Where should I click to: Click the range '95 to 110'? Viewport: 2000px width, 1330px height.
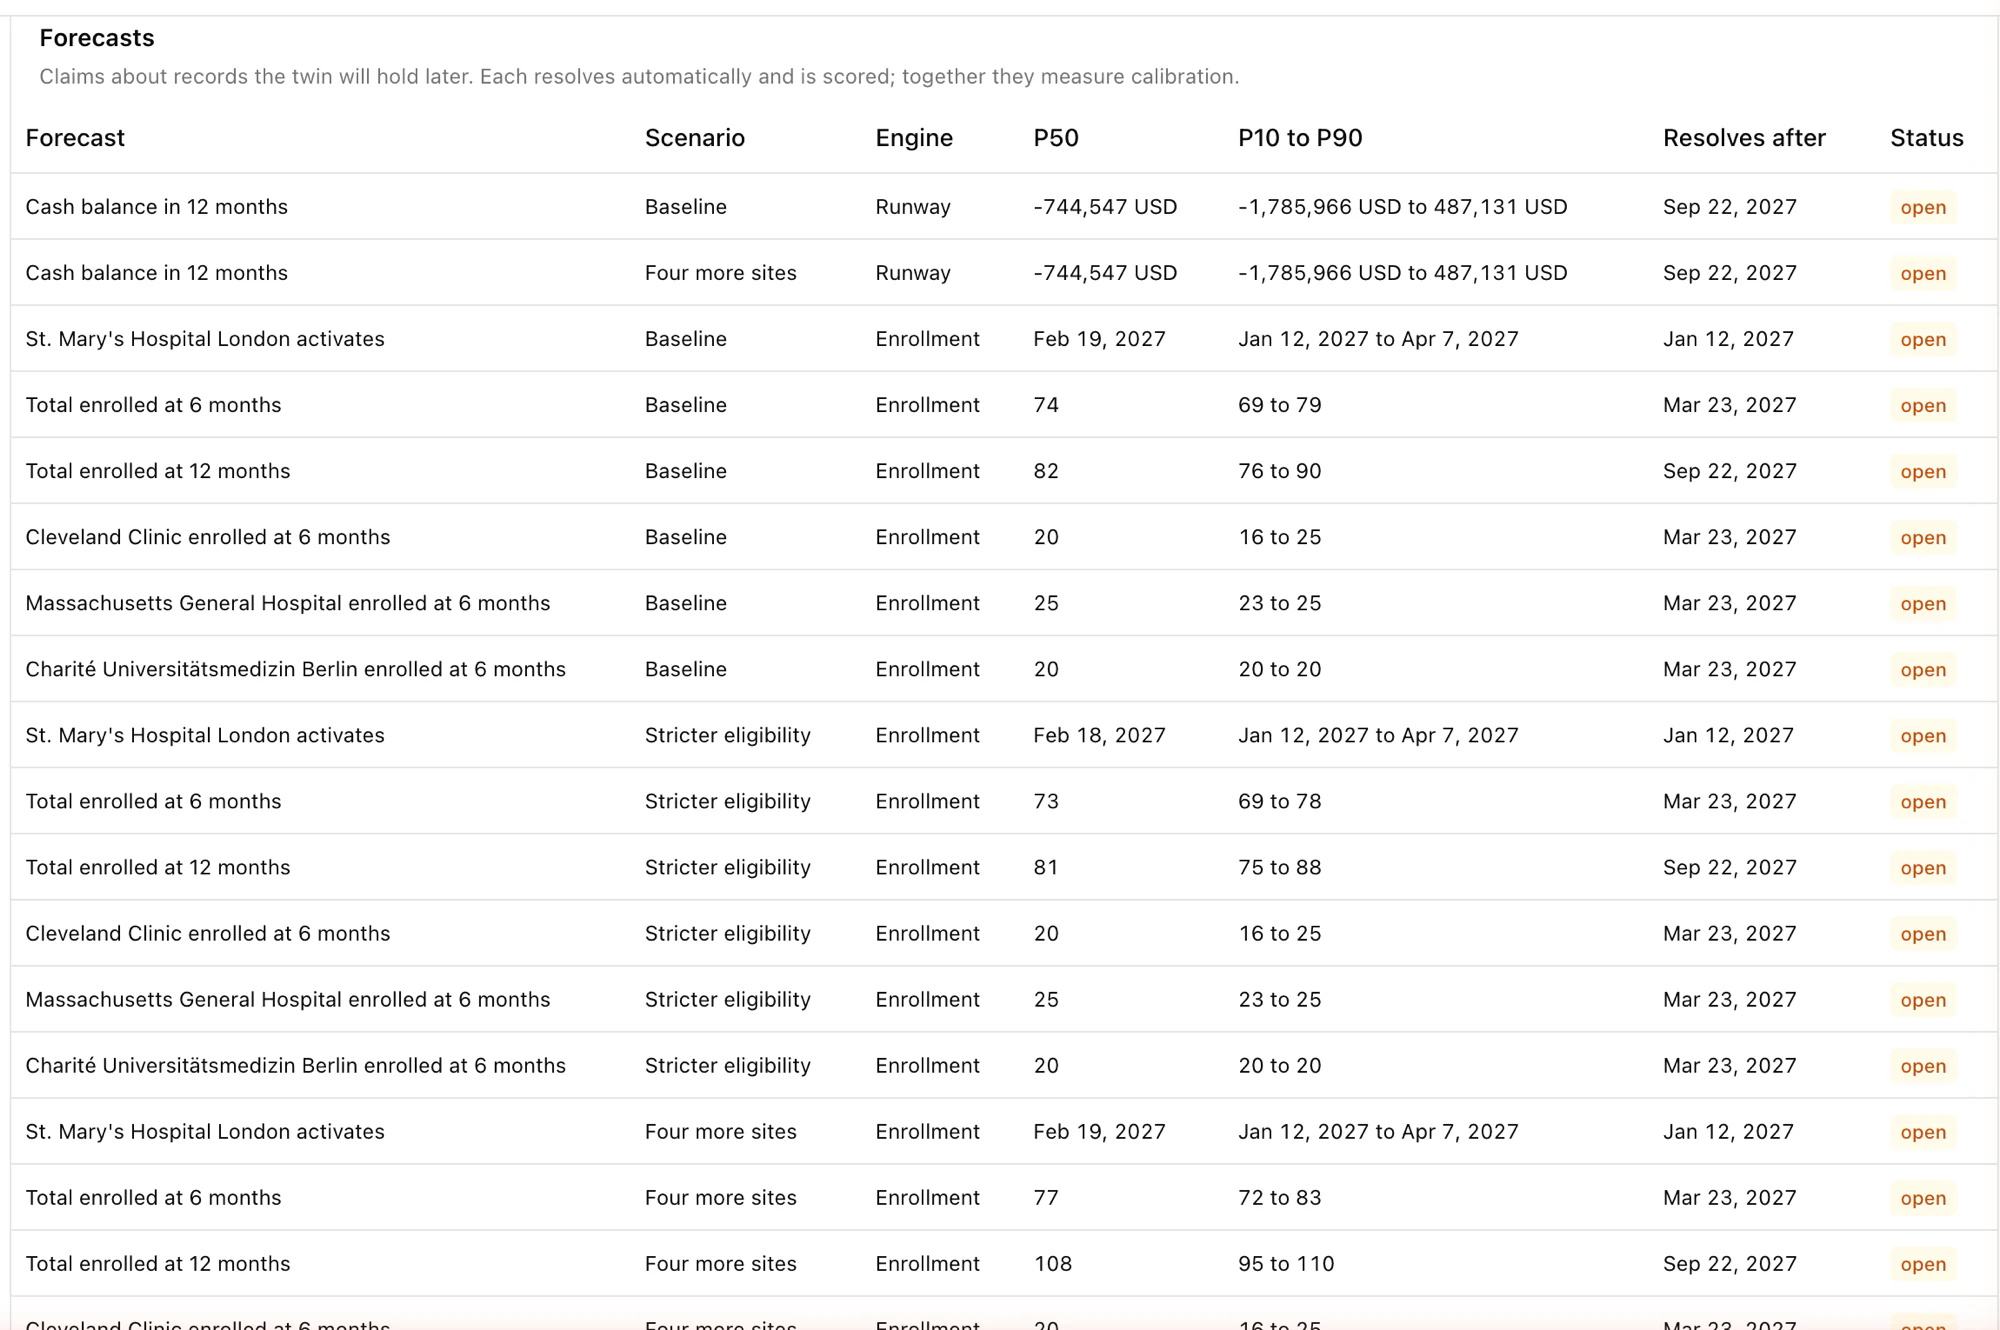click(x=1286, y=1263)
